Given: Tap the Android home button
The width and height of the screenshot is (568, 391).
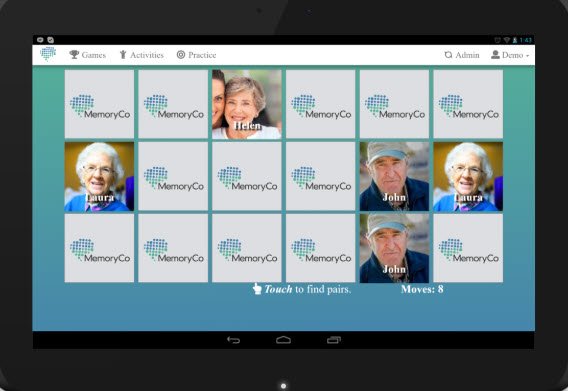Looking at the screenshot, I should coord(283,340).
